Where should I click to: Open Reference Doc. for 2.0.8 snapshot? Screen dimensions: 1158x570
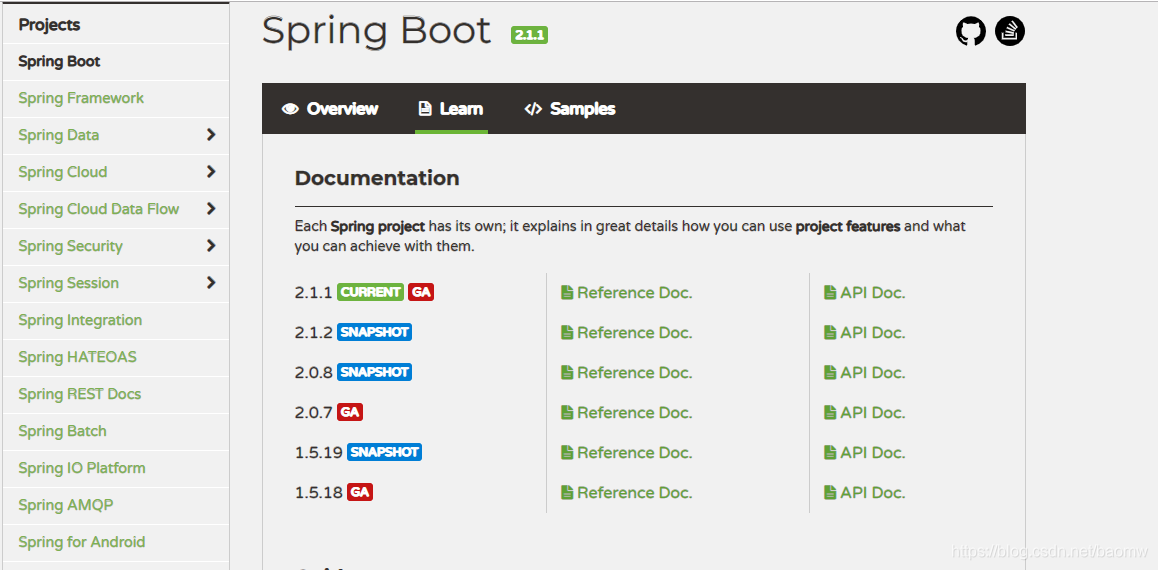[x=626, y=372]
